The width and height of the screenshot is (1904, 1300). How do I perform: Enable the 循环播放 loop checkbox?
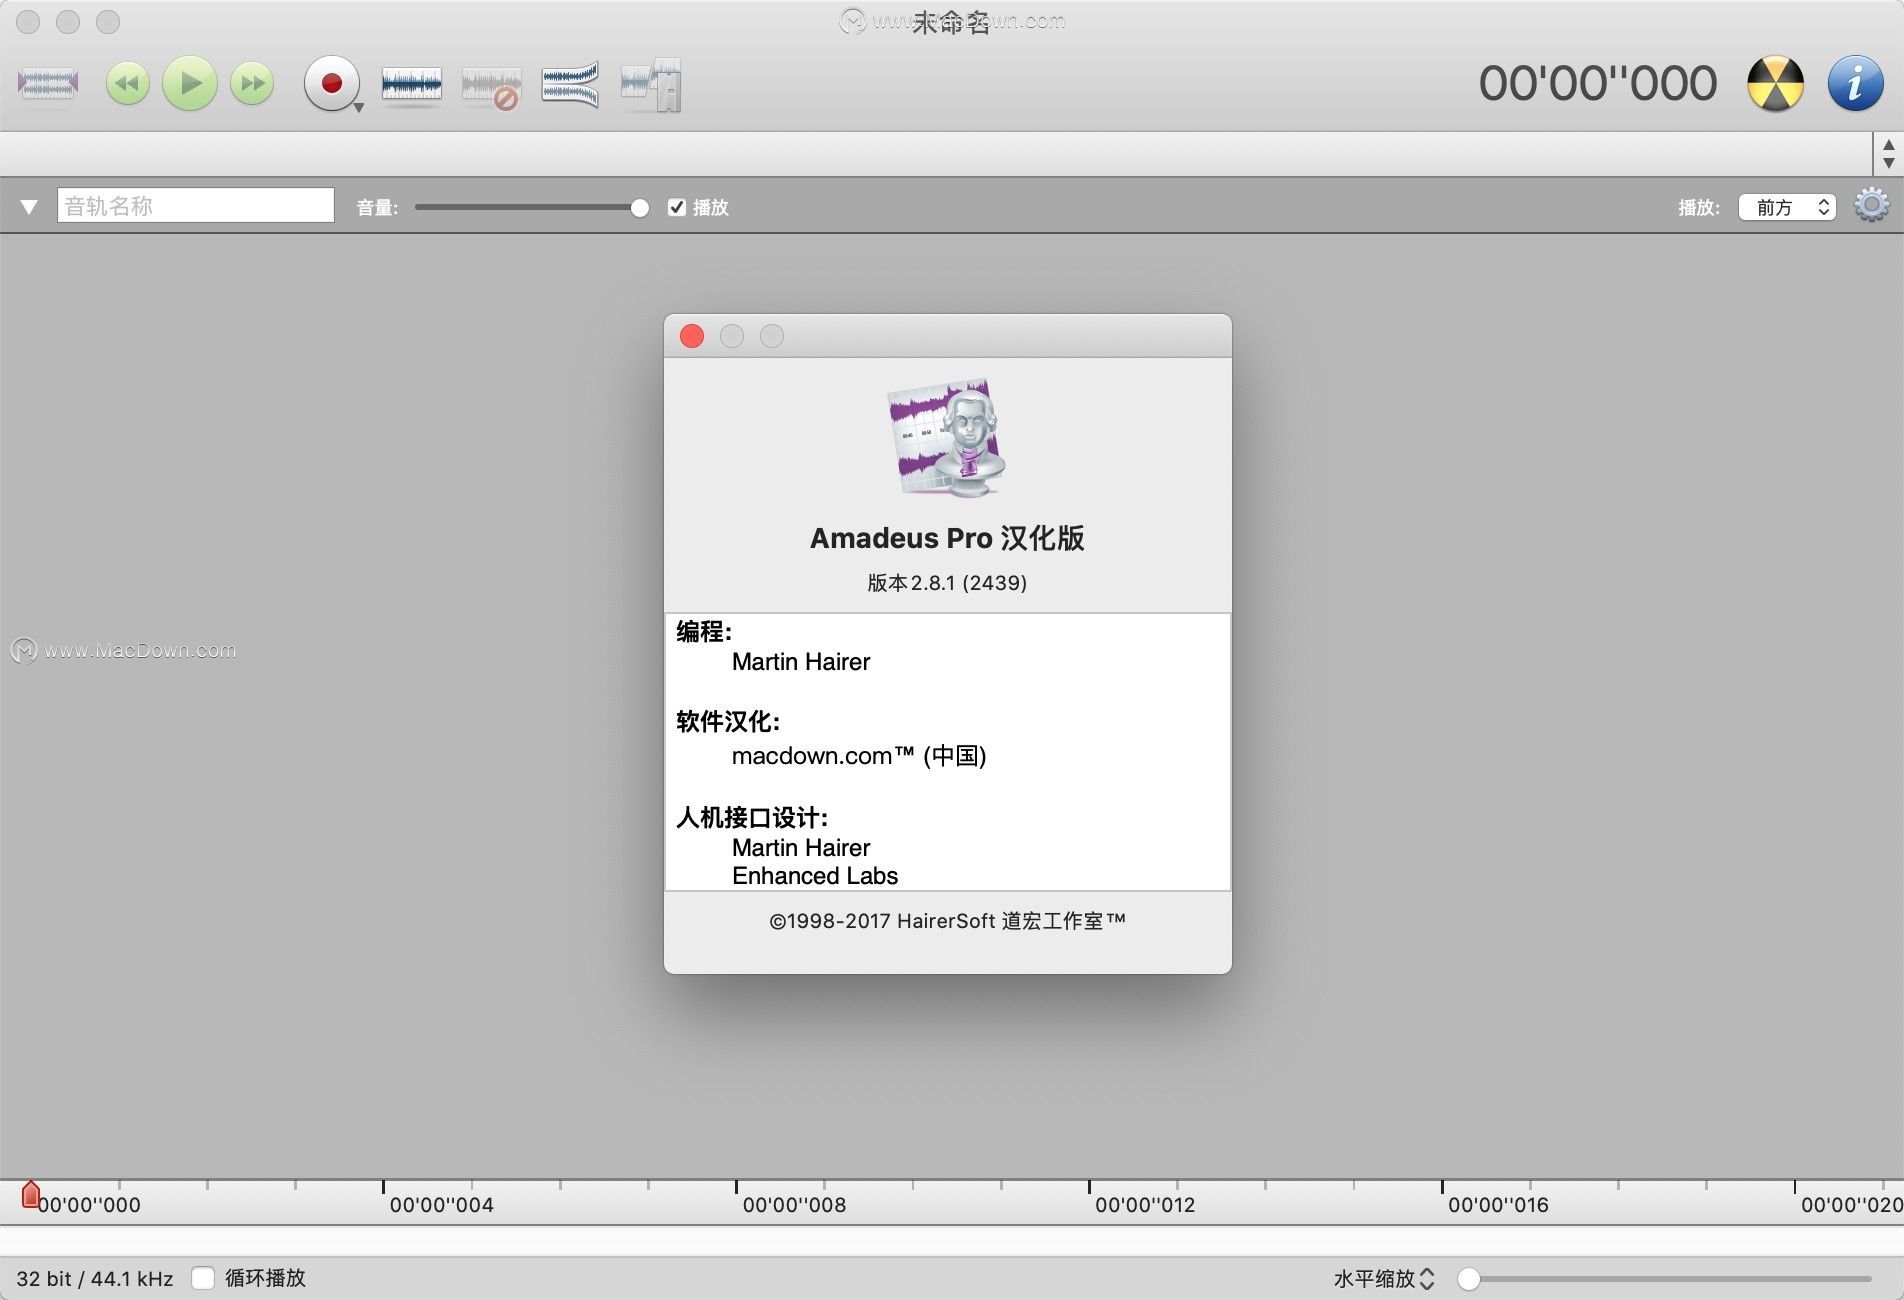tap(203, 1278)
